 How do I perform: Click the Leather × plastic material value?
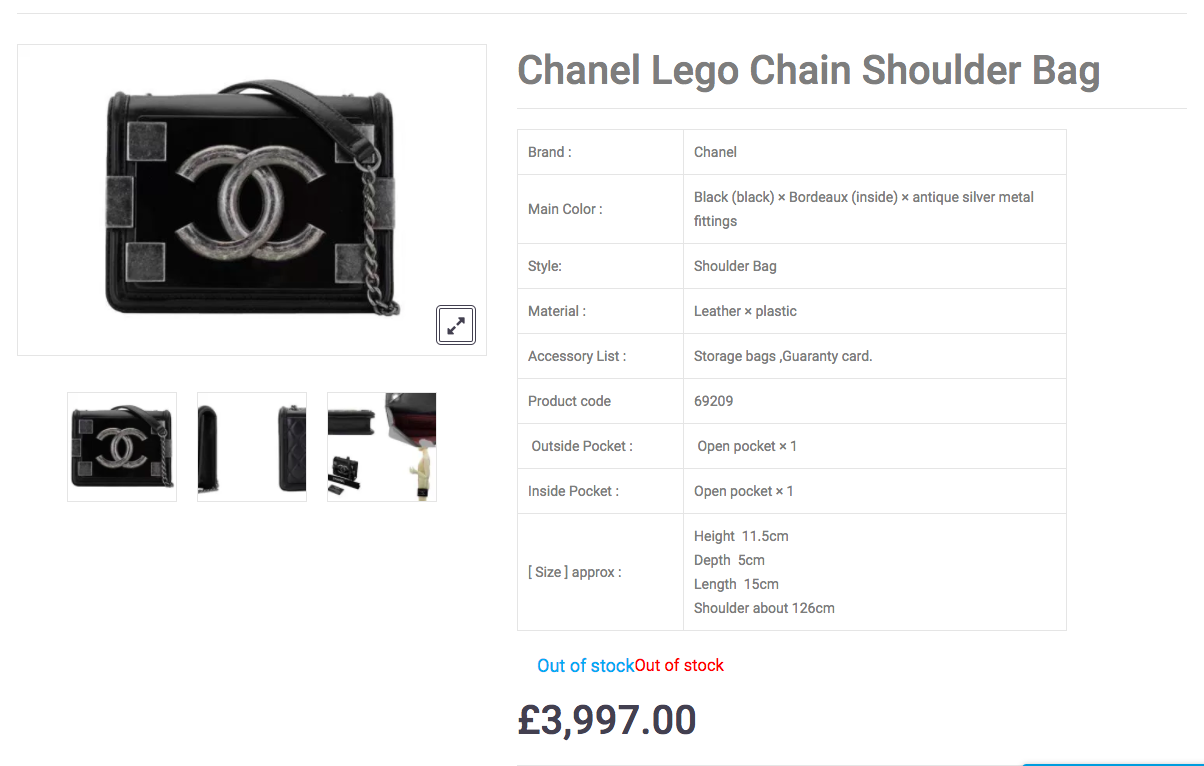pos(745,311)
